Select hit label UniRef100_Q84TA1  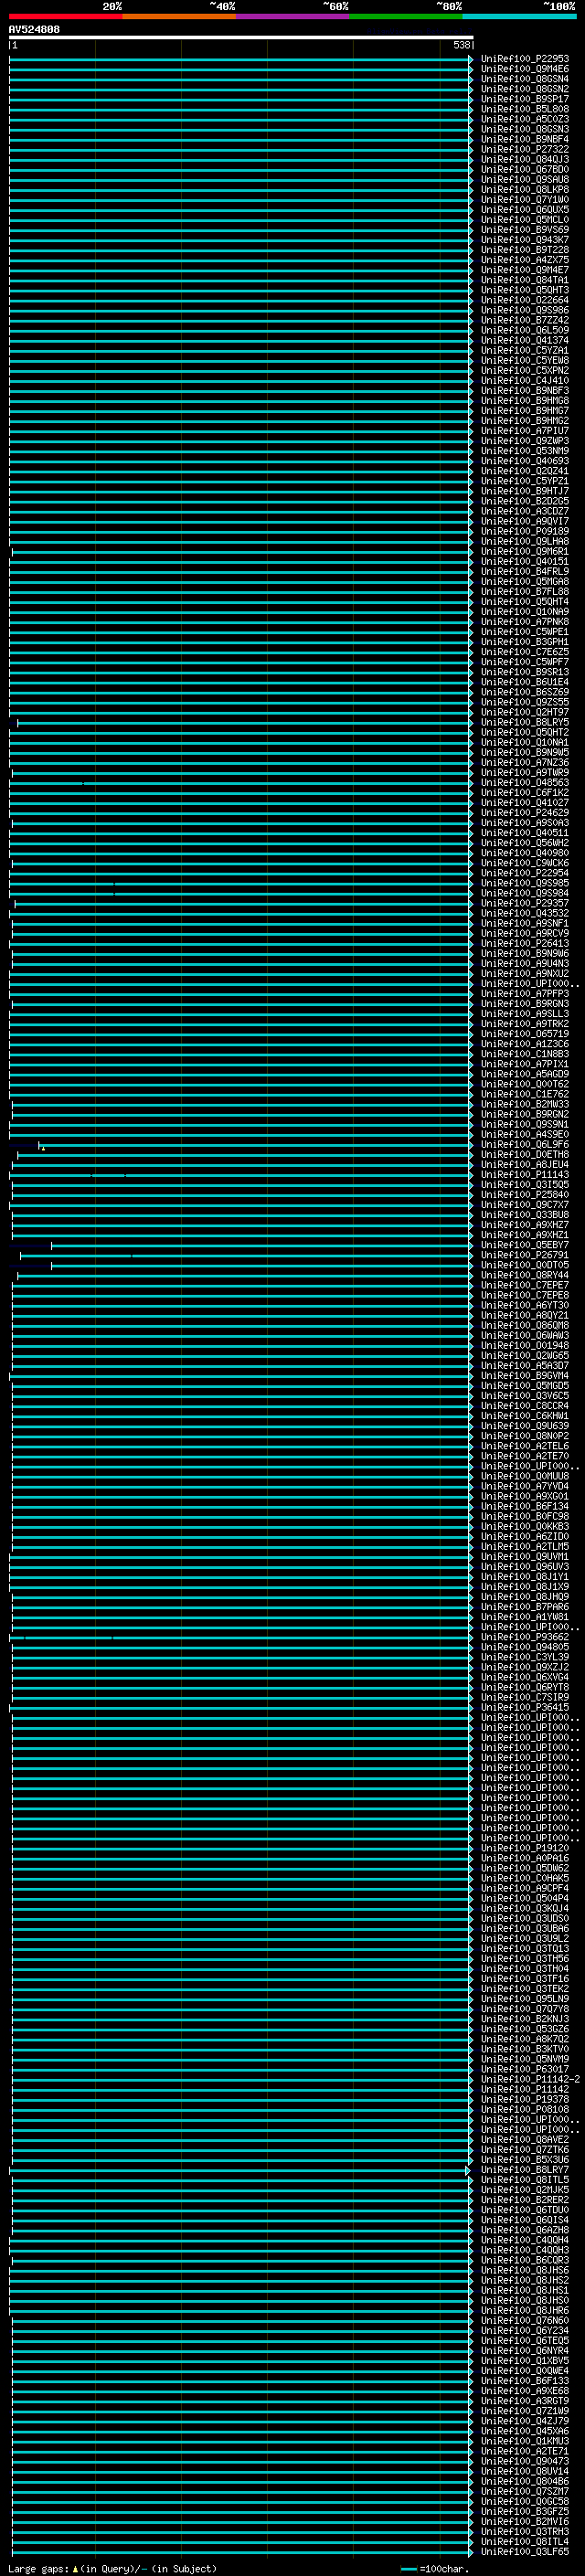[x=524, y=280]
